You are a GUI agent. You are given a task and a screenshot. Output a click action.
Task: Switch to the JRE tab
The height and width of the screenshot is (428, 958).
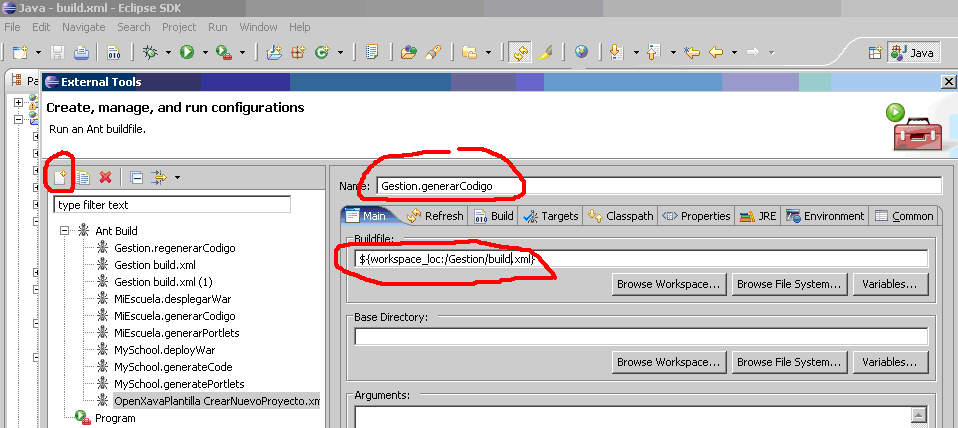point(758,216)
